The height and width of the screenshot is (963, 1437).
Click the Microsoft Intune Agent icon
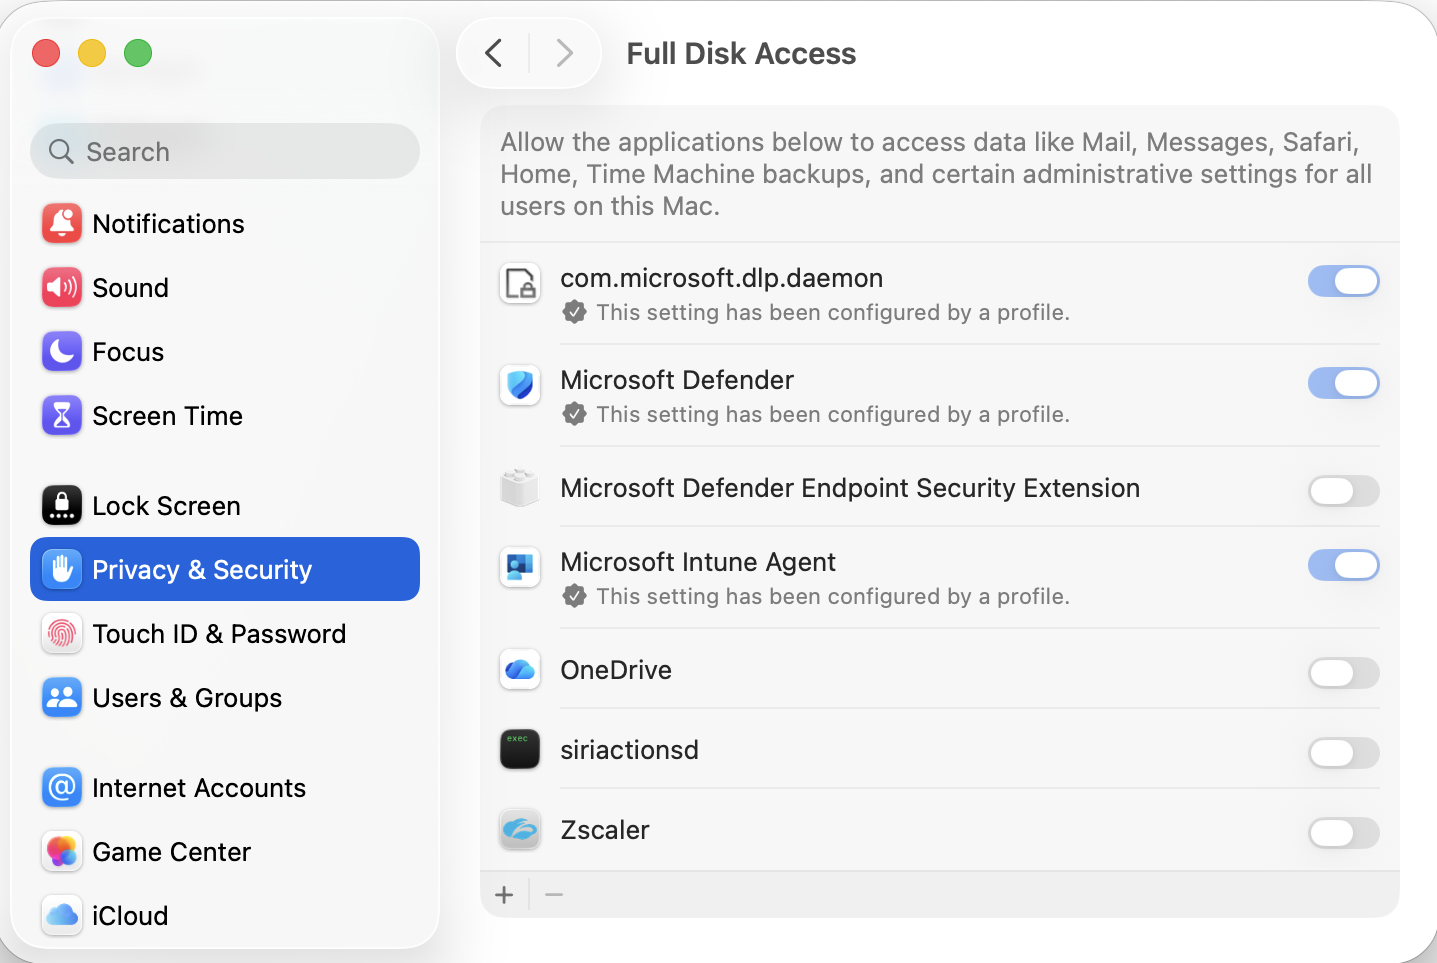coord(520,567)
